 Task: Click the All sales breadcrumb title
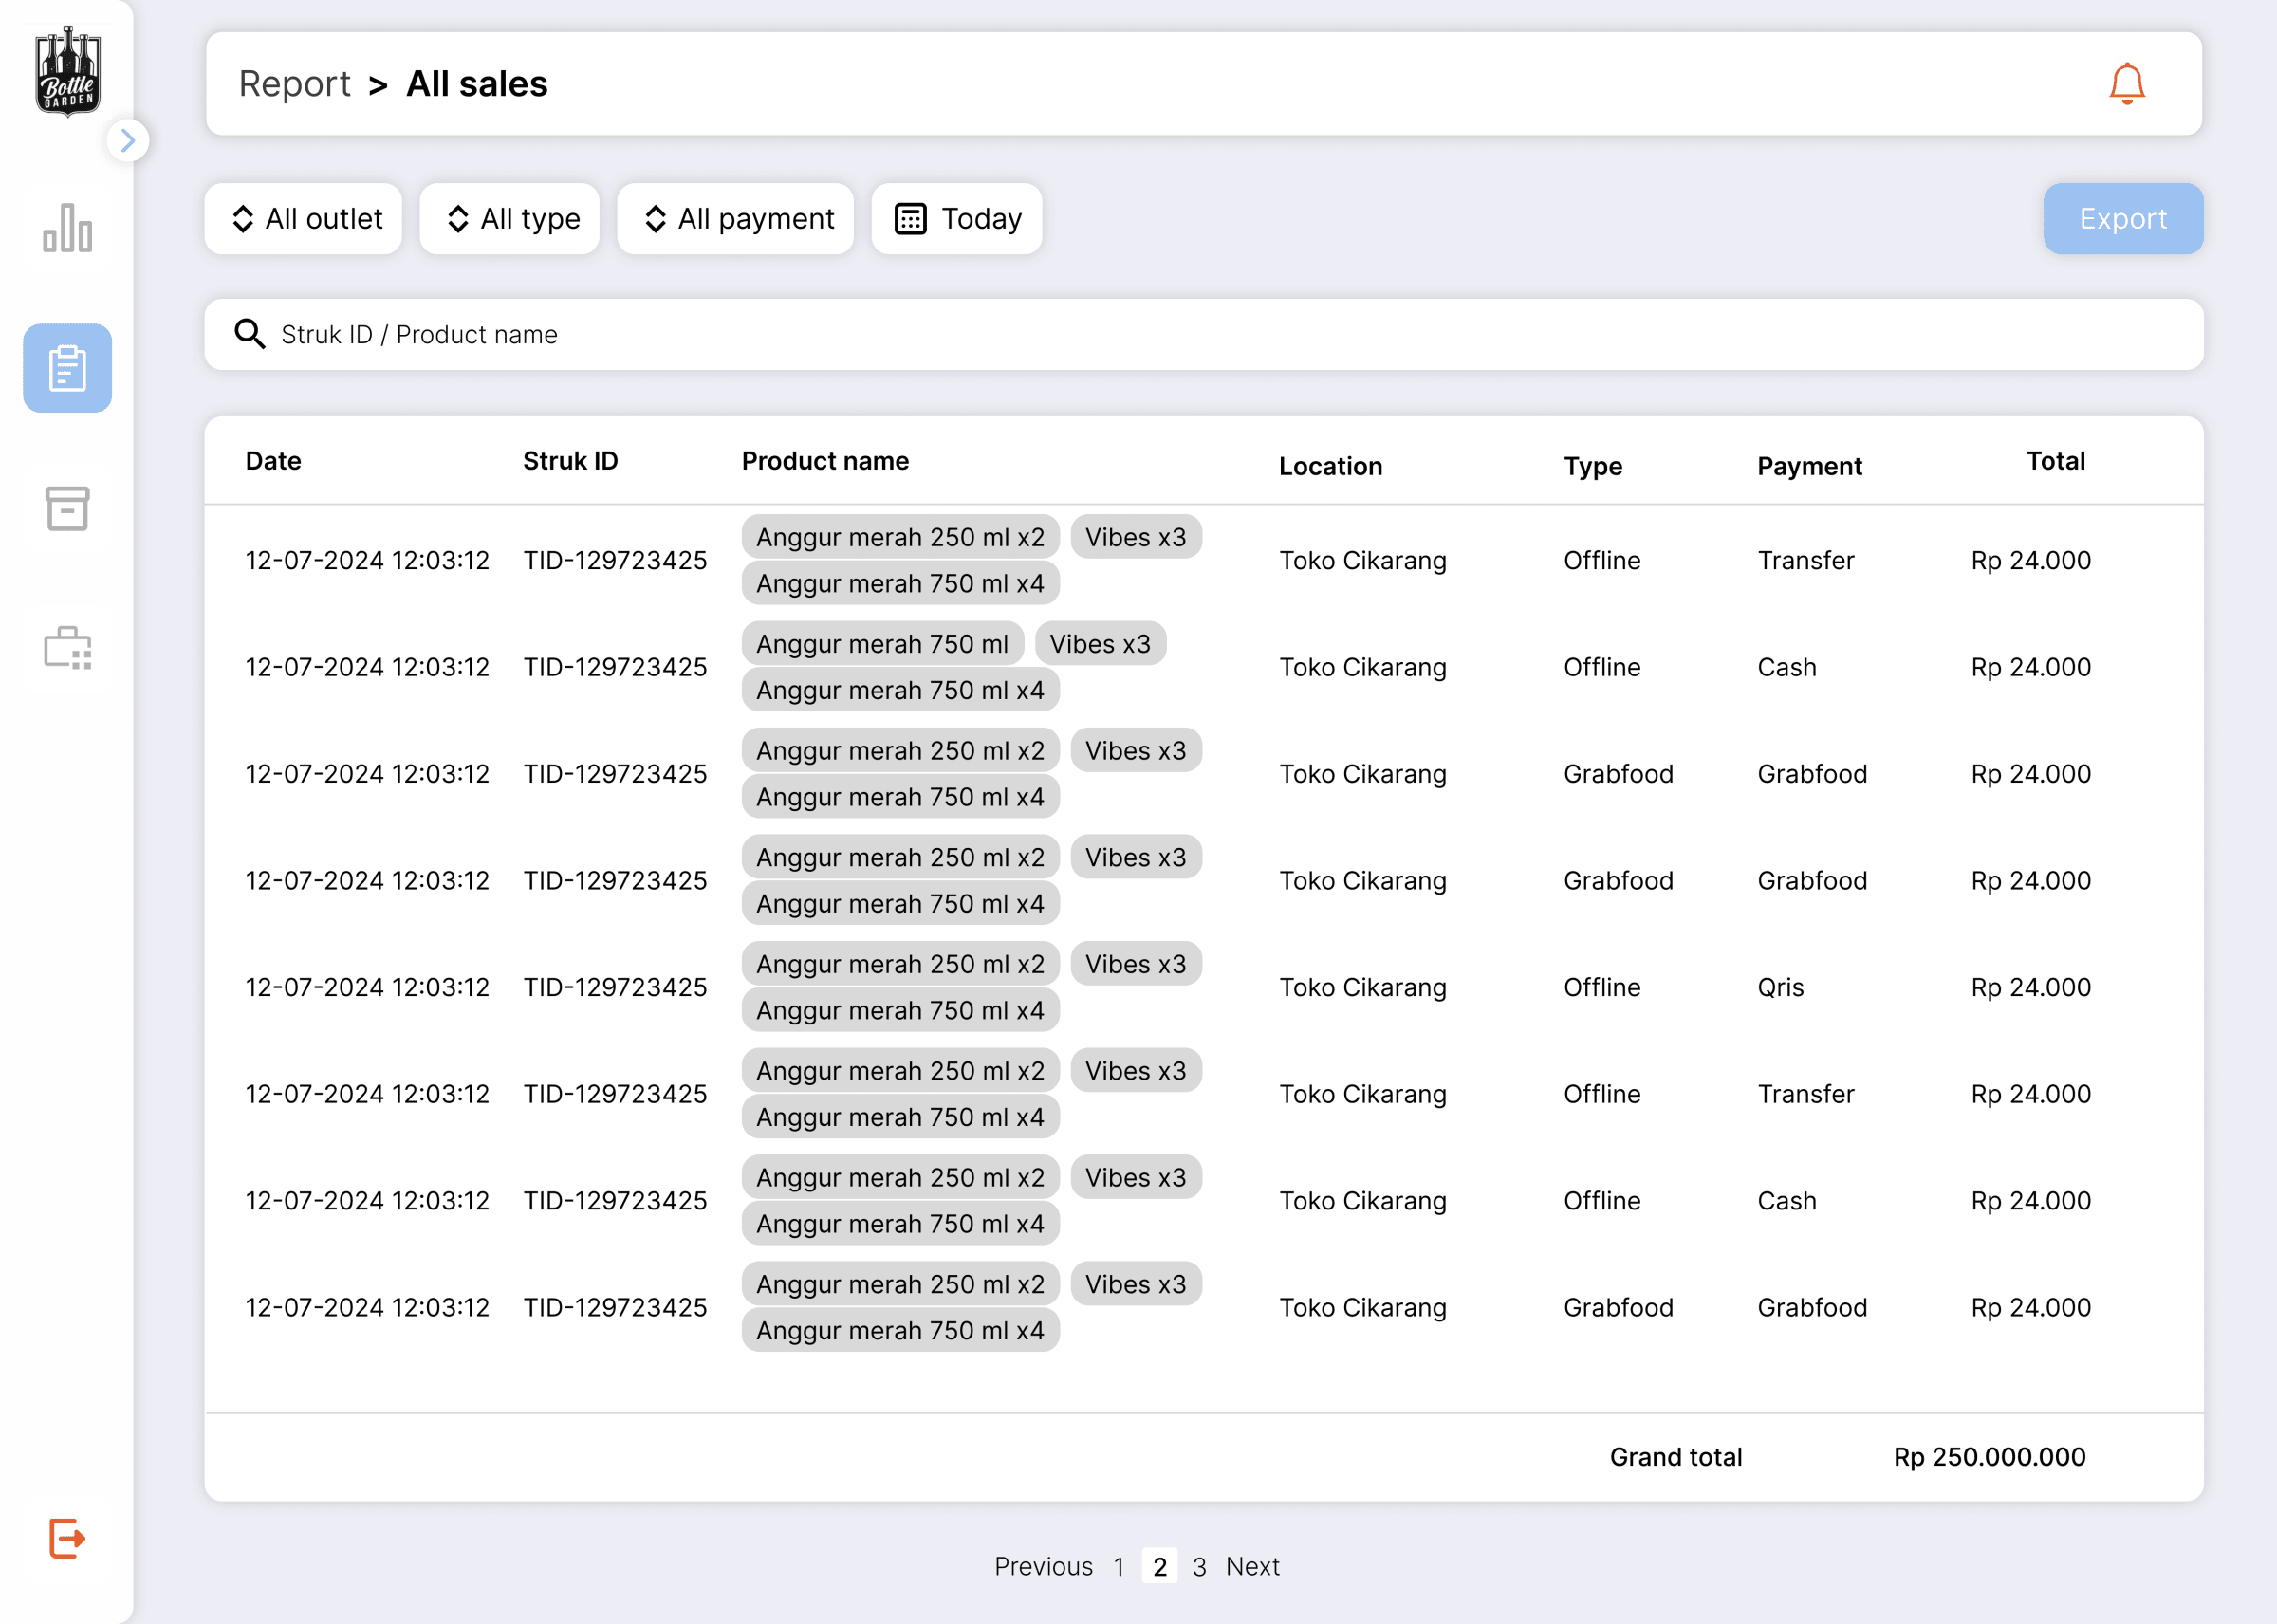tap(477, 84)
